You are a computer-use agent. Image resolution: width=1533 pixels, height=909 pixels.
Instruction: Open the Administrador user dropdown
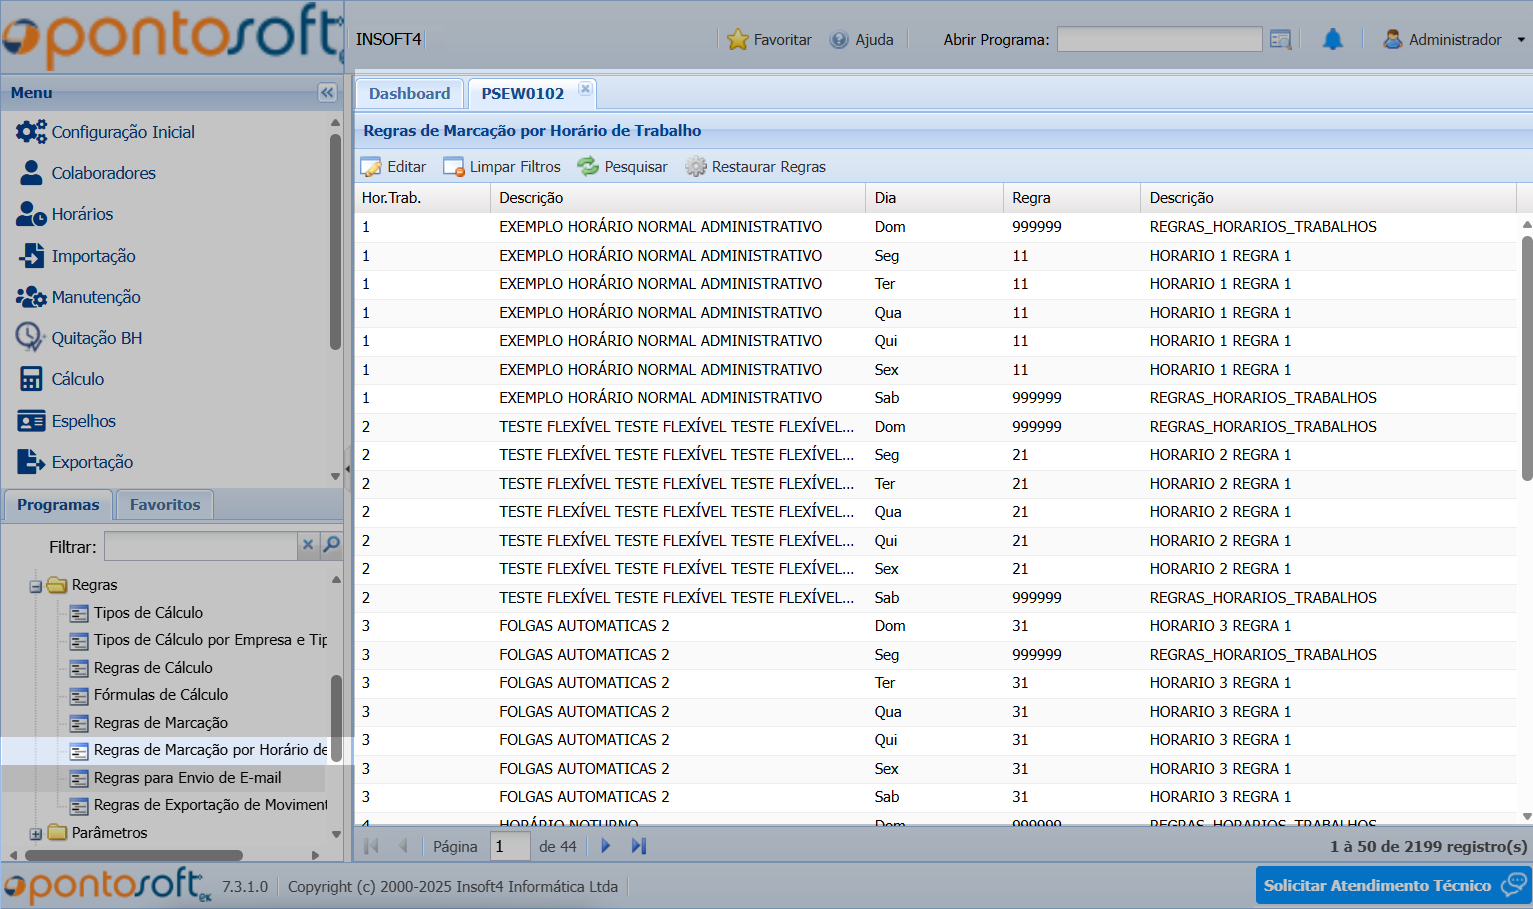(x=1453, y=40)
